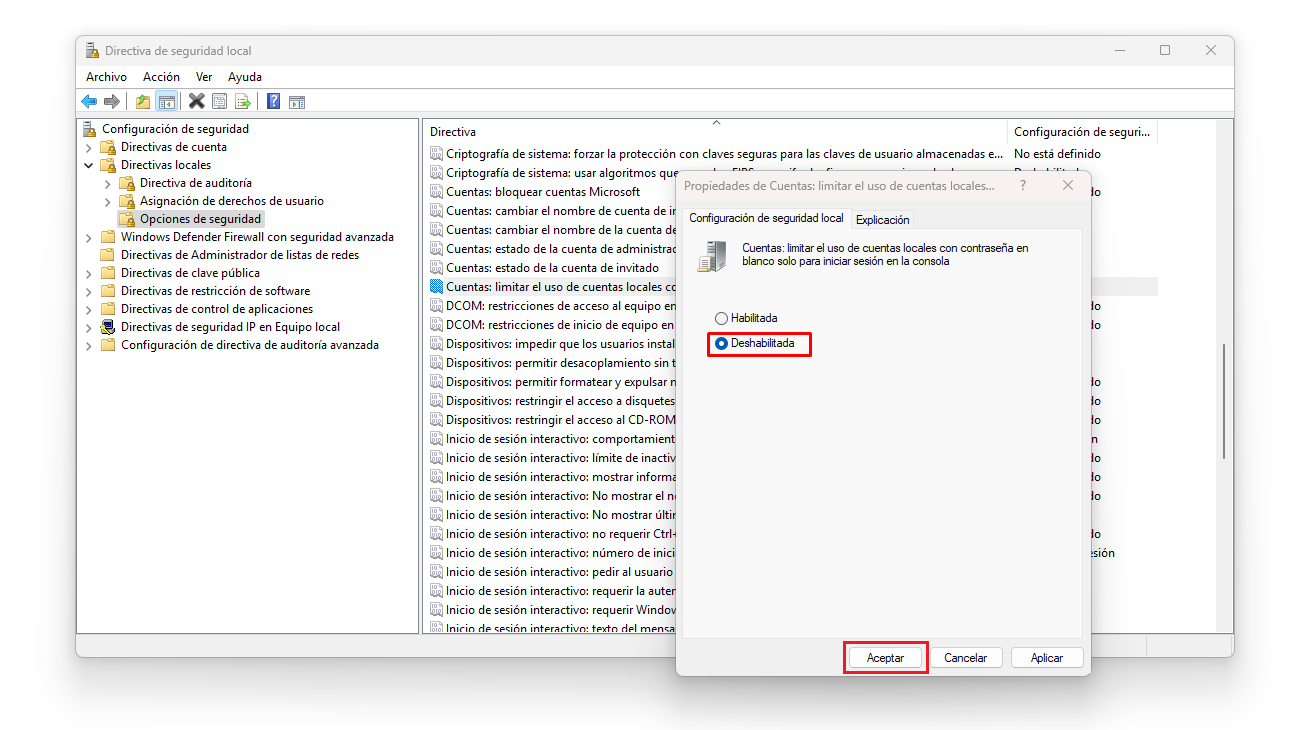Viewport: 1312px width, 730px height.
Task: Click the Local Security Policy title bar icon
Action: 92,50
